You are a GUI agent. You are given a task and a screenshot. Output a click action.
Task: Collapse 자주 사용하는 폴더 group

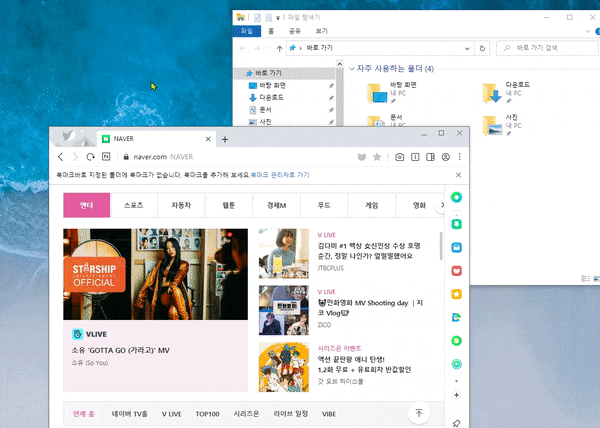click(x=352, y=69)
